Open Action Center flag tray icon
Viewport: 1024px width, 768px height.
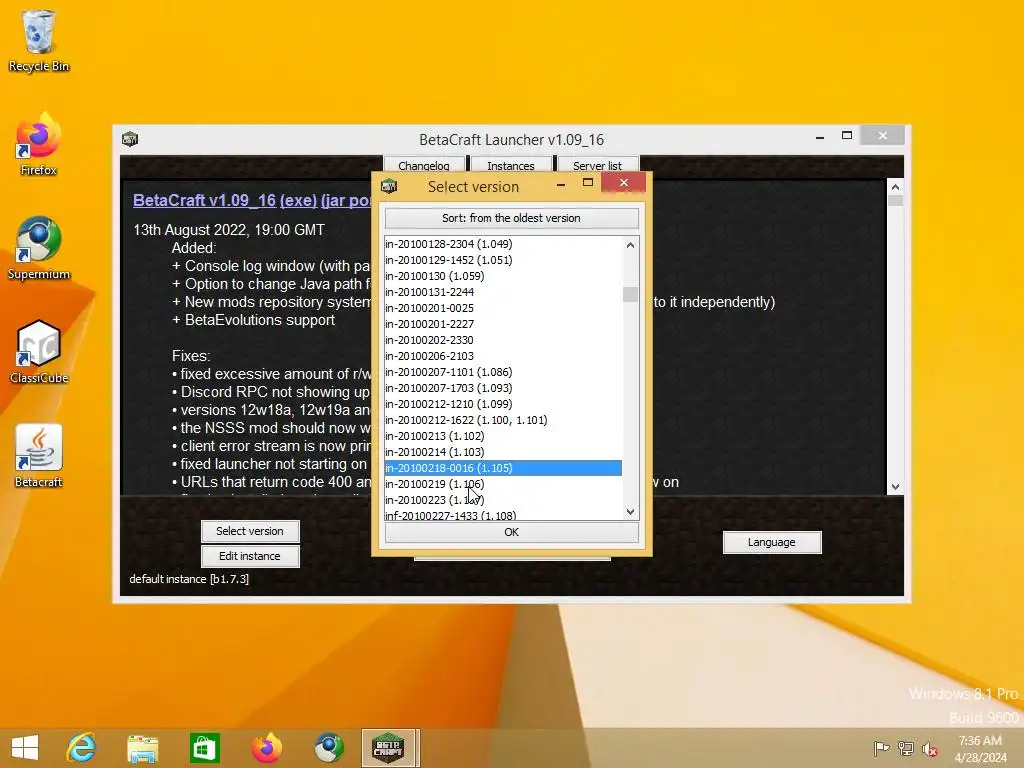coord(881,749)
